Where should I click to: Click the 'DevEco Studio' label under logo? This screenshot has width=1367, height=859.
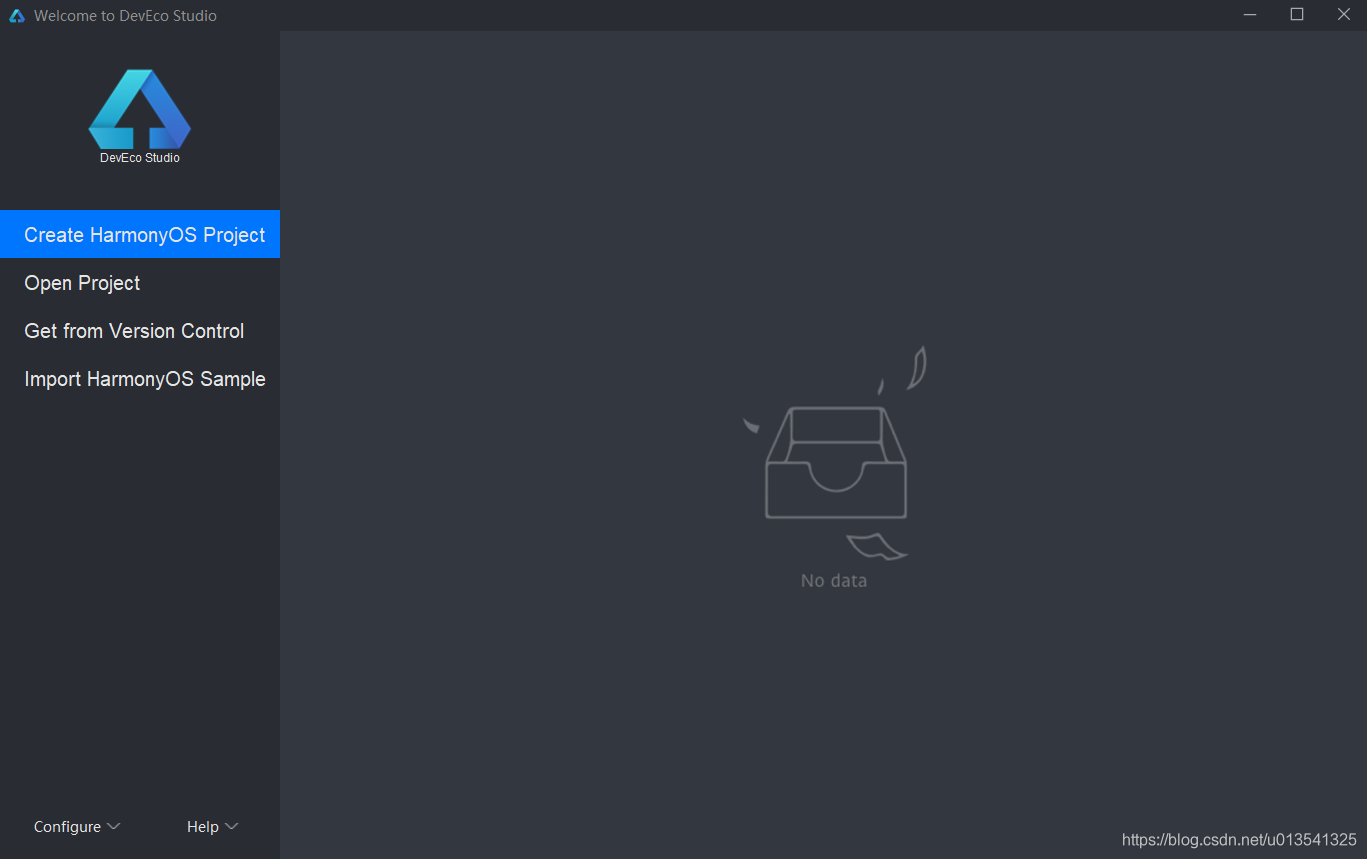tap(140, 158)
